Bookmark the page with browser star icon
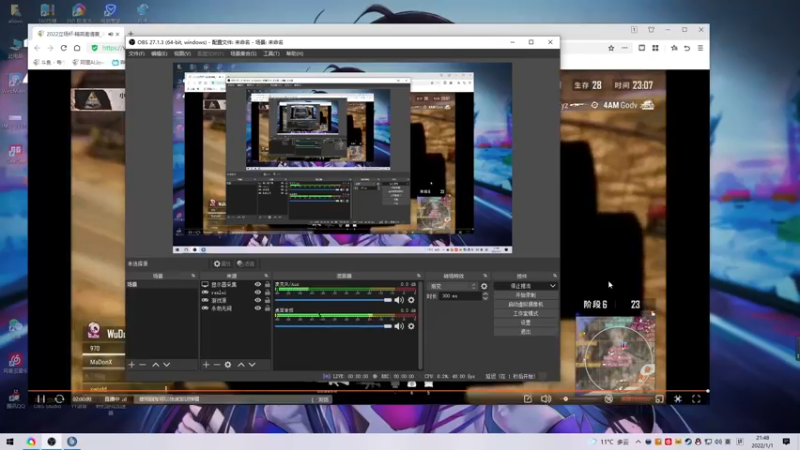This screenshot has width=800, height=450. click(611, 48)
